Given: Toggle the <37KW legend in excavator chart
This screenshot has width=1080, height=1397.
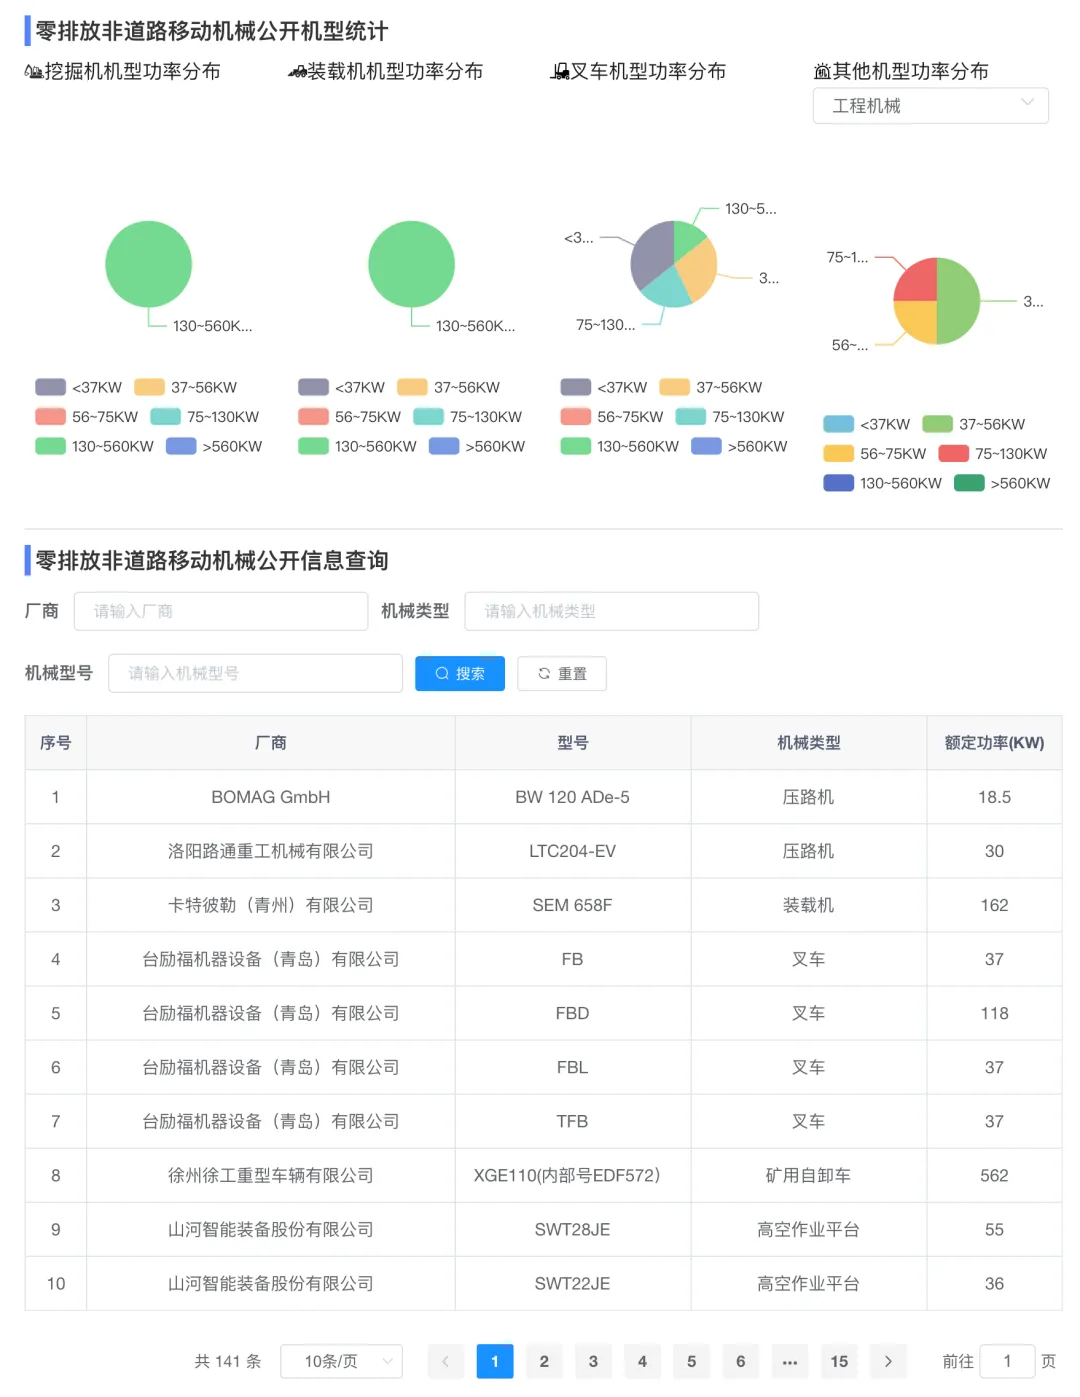Looking at the screenshot, I should point(79,388).
